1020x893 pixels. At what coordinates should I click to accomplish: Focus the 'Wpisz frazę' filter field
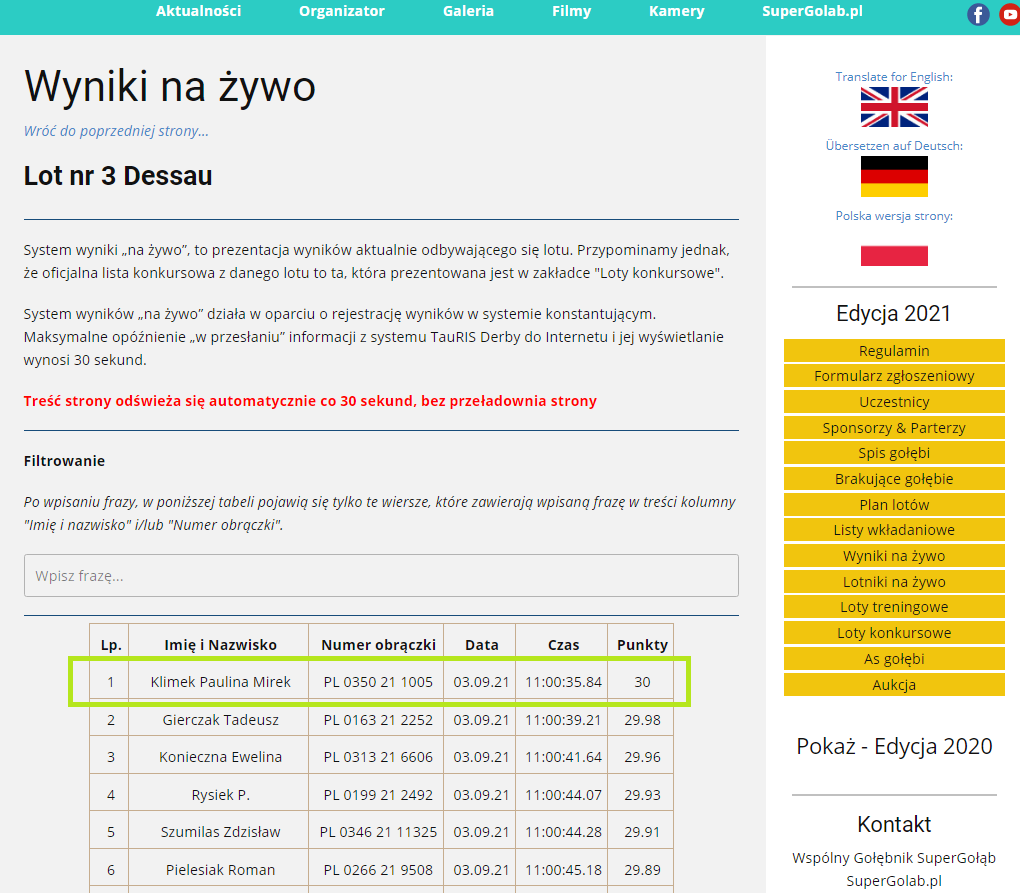[381, 576]
